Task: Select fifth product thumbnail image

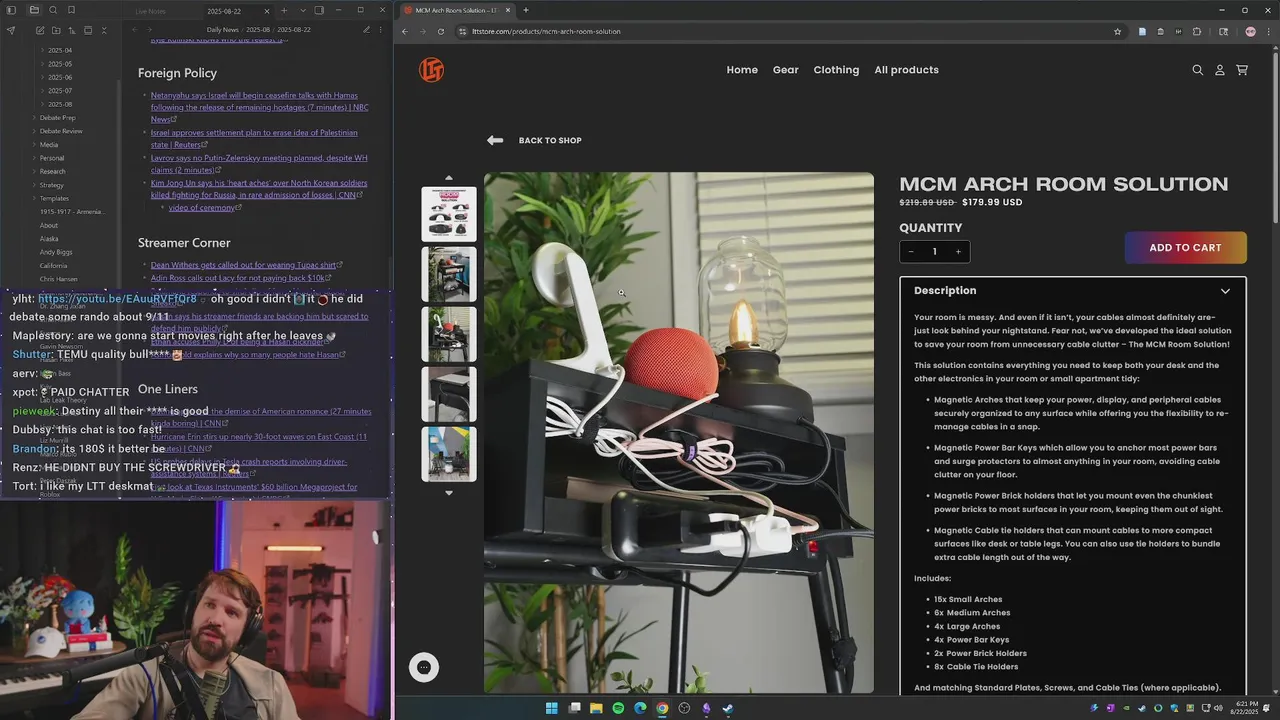Action: (449, 454)
